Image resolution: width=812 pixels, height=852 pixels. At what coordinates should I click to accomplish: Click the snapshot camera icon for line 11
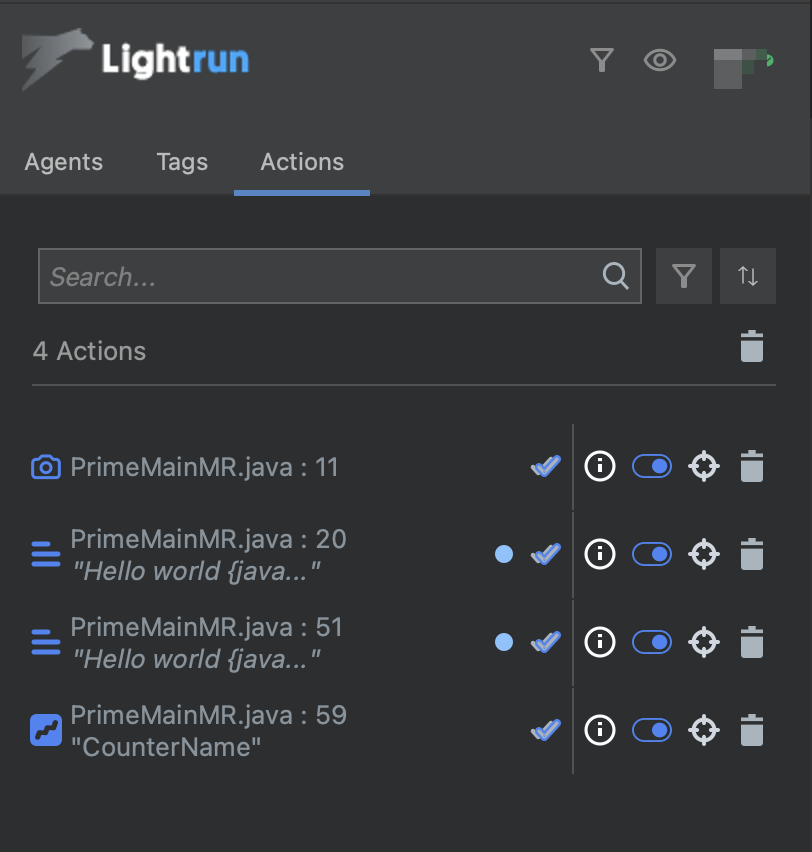pyautogui.click(x=45, y=467)
